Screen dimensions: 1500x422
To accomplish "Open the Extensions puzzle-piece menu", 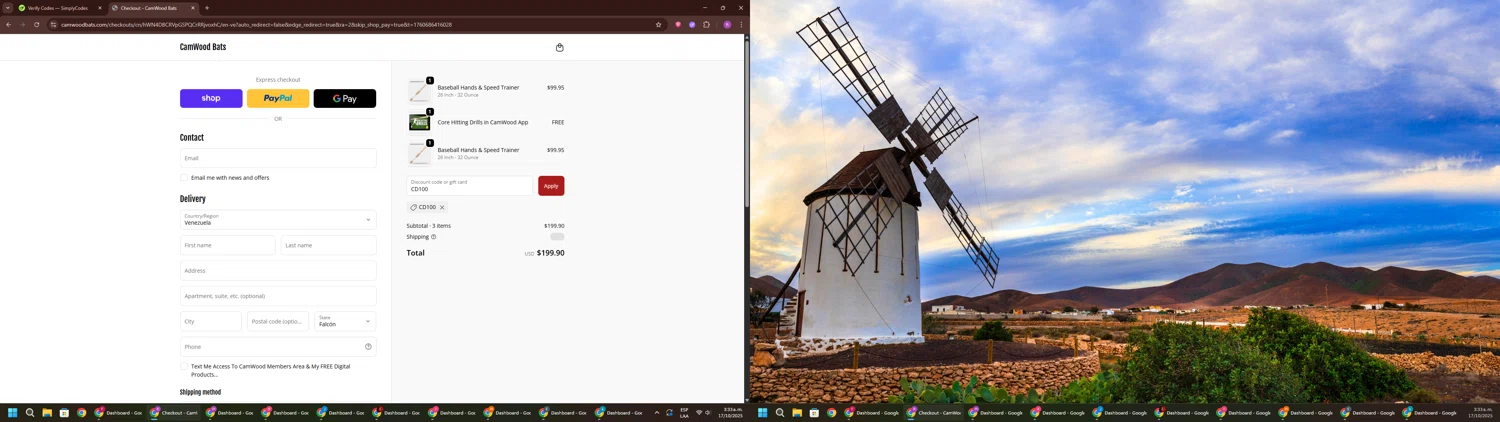I will click(x=706, y=24).
